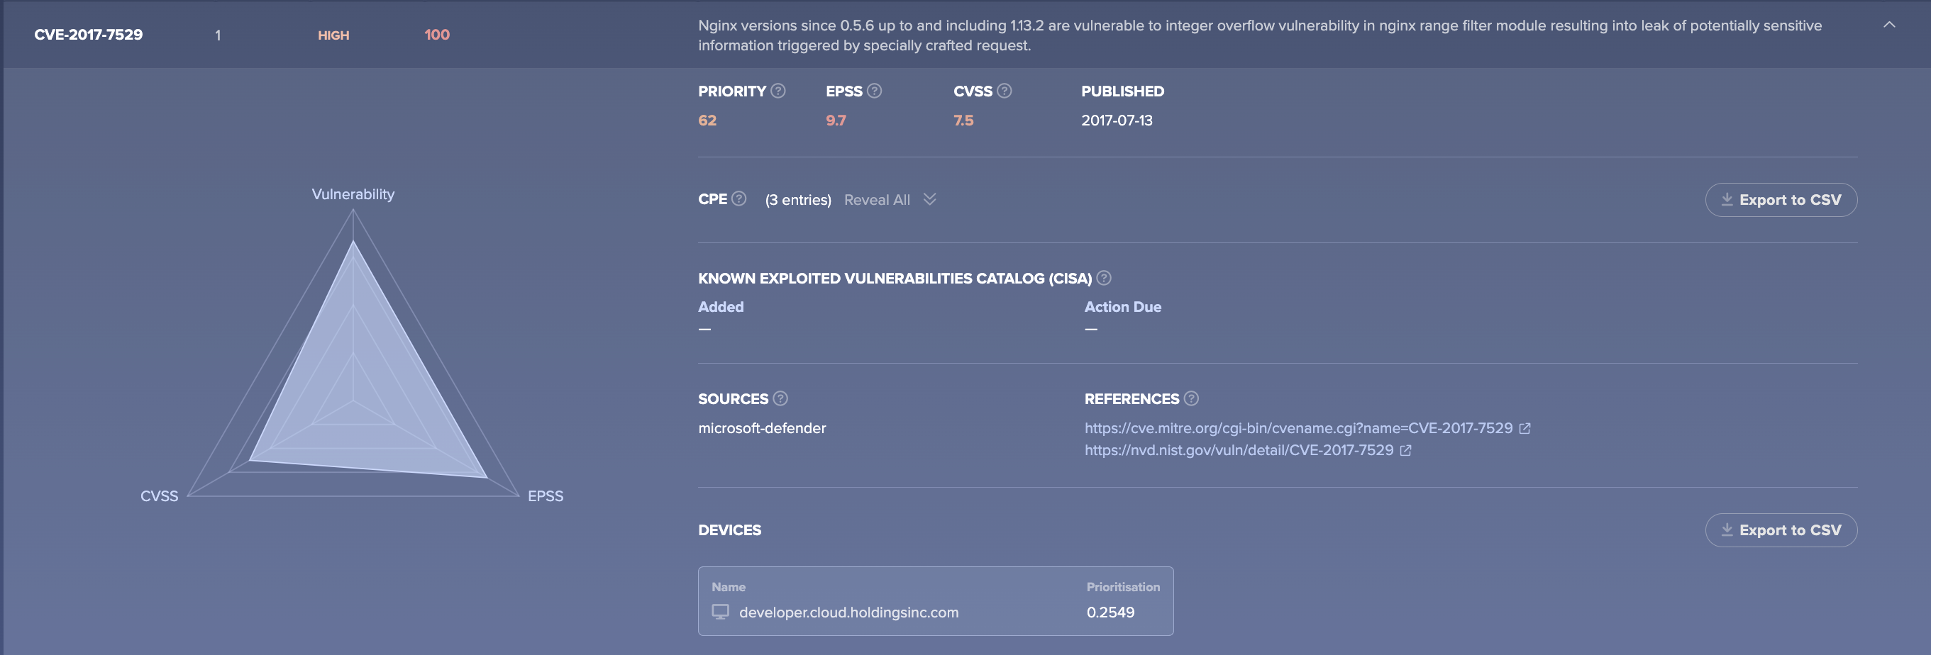Viewport: 1936px width, 658px height.
Task: Click external-link icon beside NVD reference
Action: (1405, 450)
